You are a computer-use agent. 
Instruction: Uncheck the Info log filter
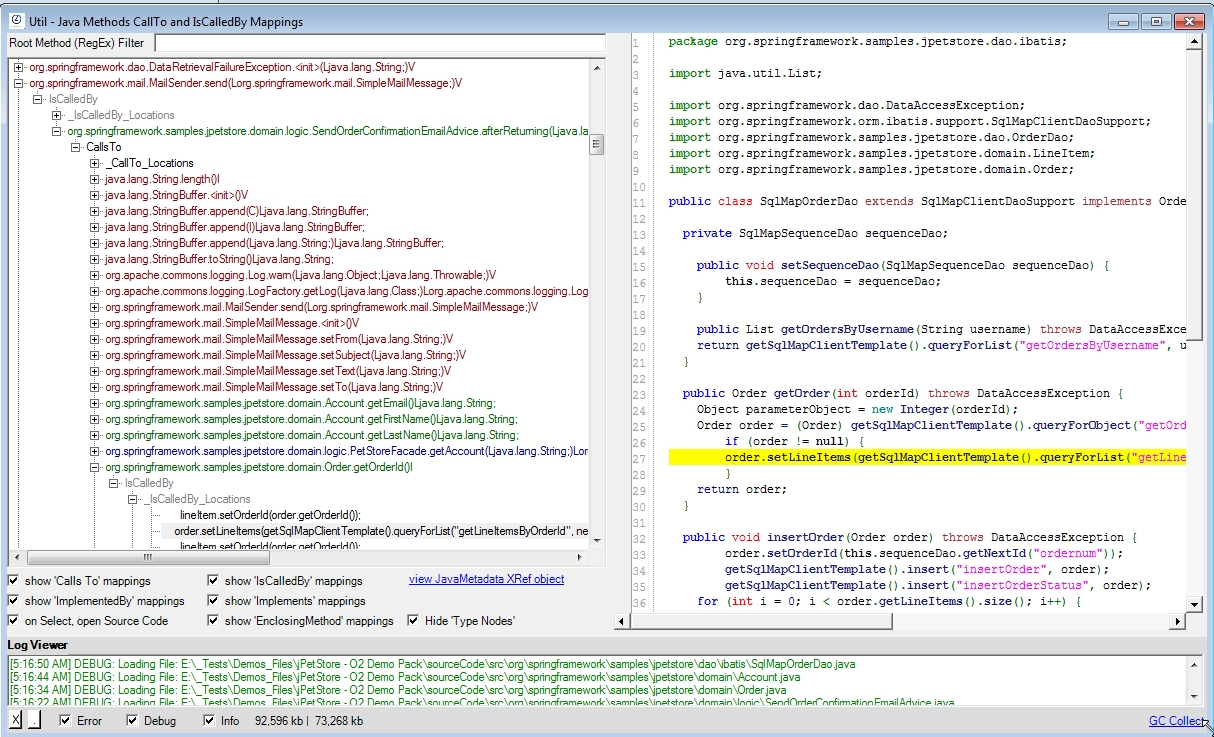coord(209,720)
